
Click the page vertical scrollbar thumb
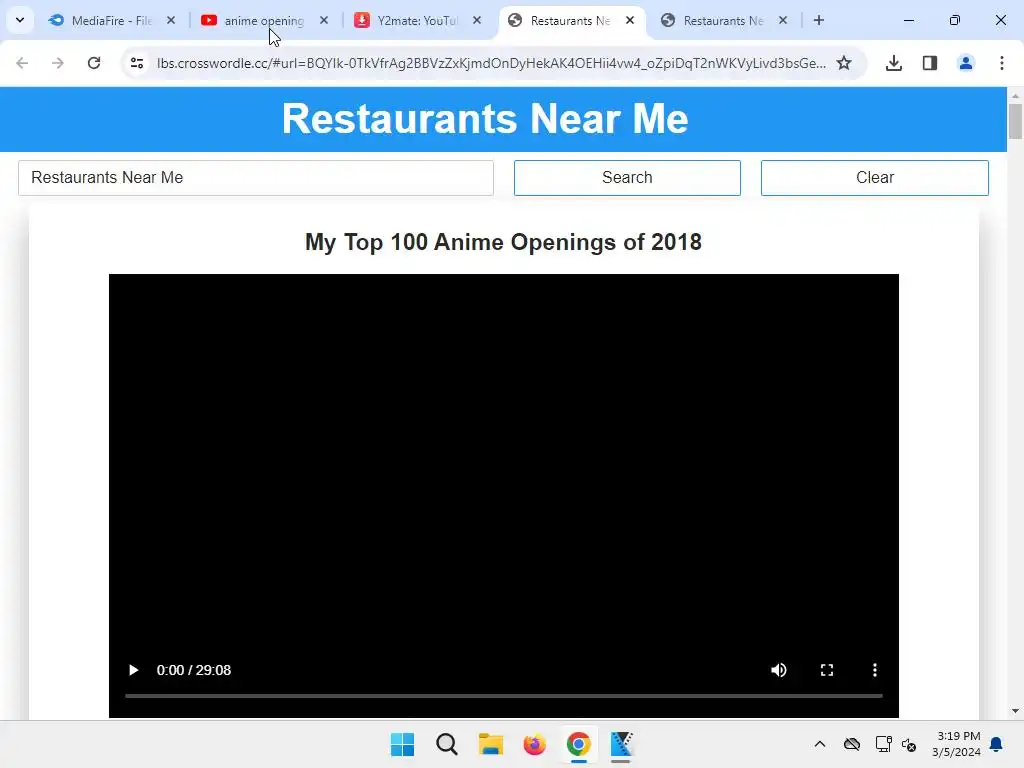[x=1015, y=121]
